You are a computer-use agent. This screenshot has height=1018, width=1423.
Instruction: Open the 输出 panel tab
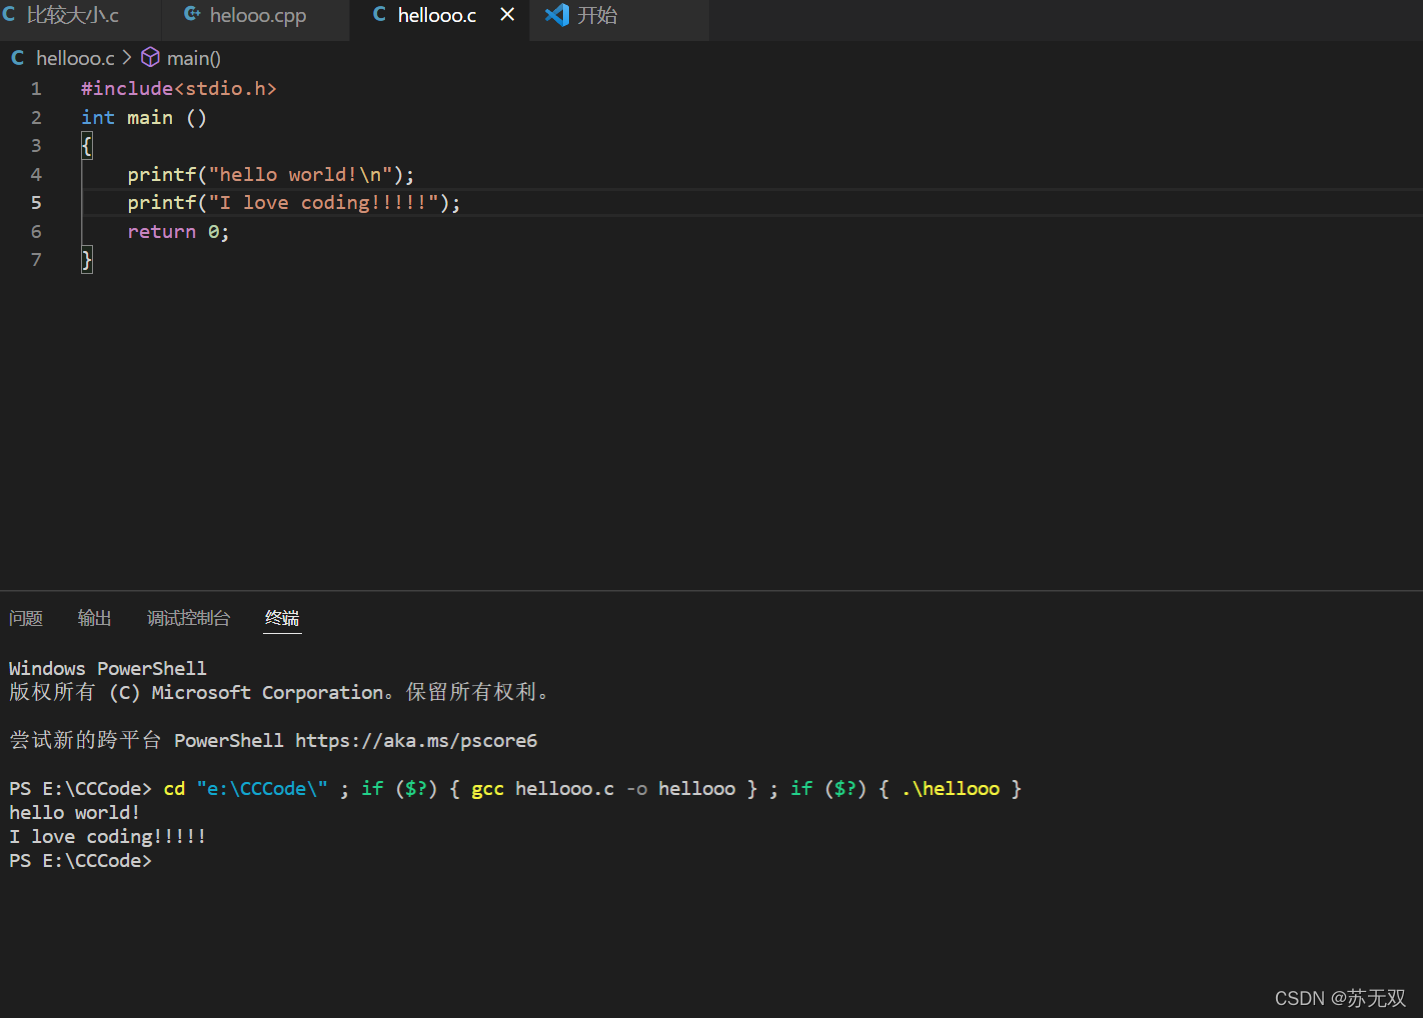point(95,618)
